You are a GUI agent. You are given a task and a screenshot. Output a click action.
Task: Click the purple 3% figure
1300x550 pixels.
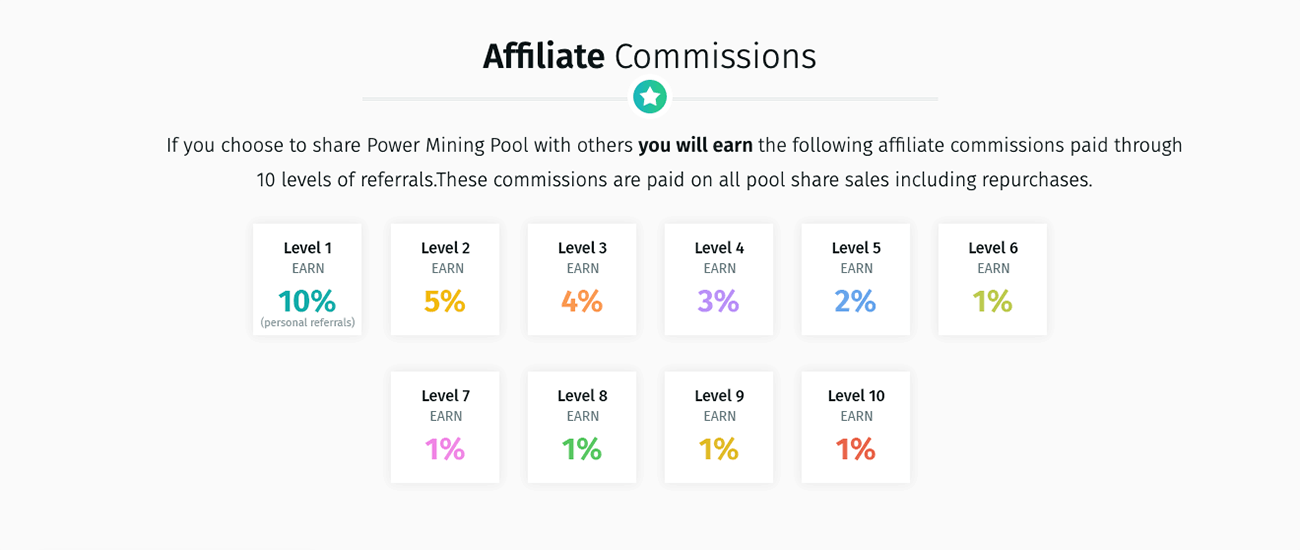pyautogui.click(x=719, y=301)
